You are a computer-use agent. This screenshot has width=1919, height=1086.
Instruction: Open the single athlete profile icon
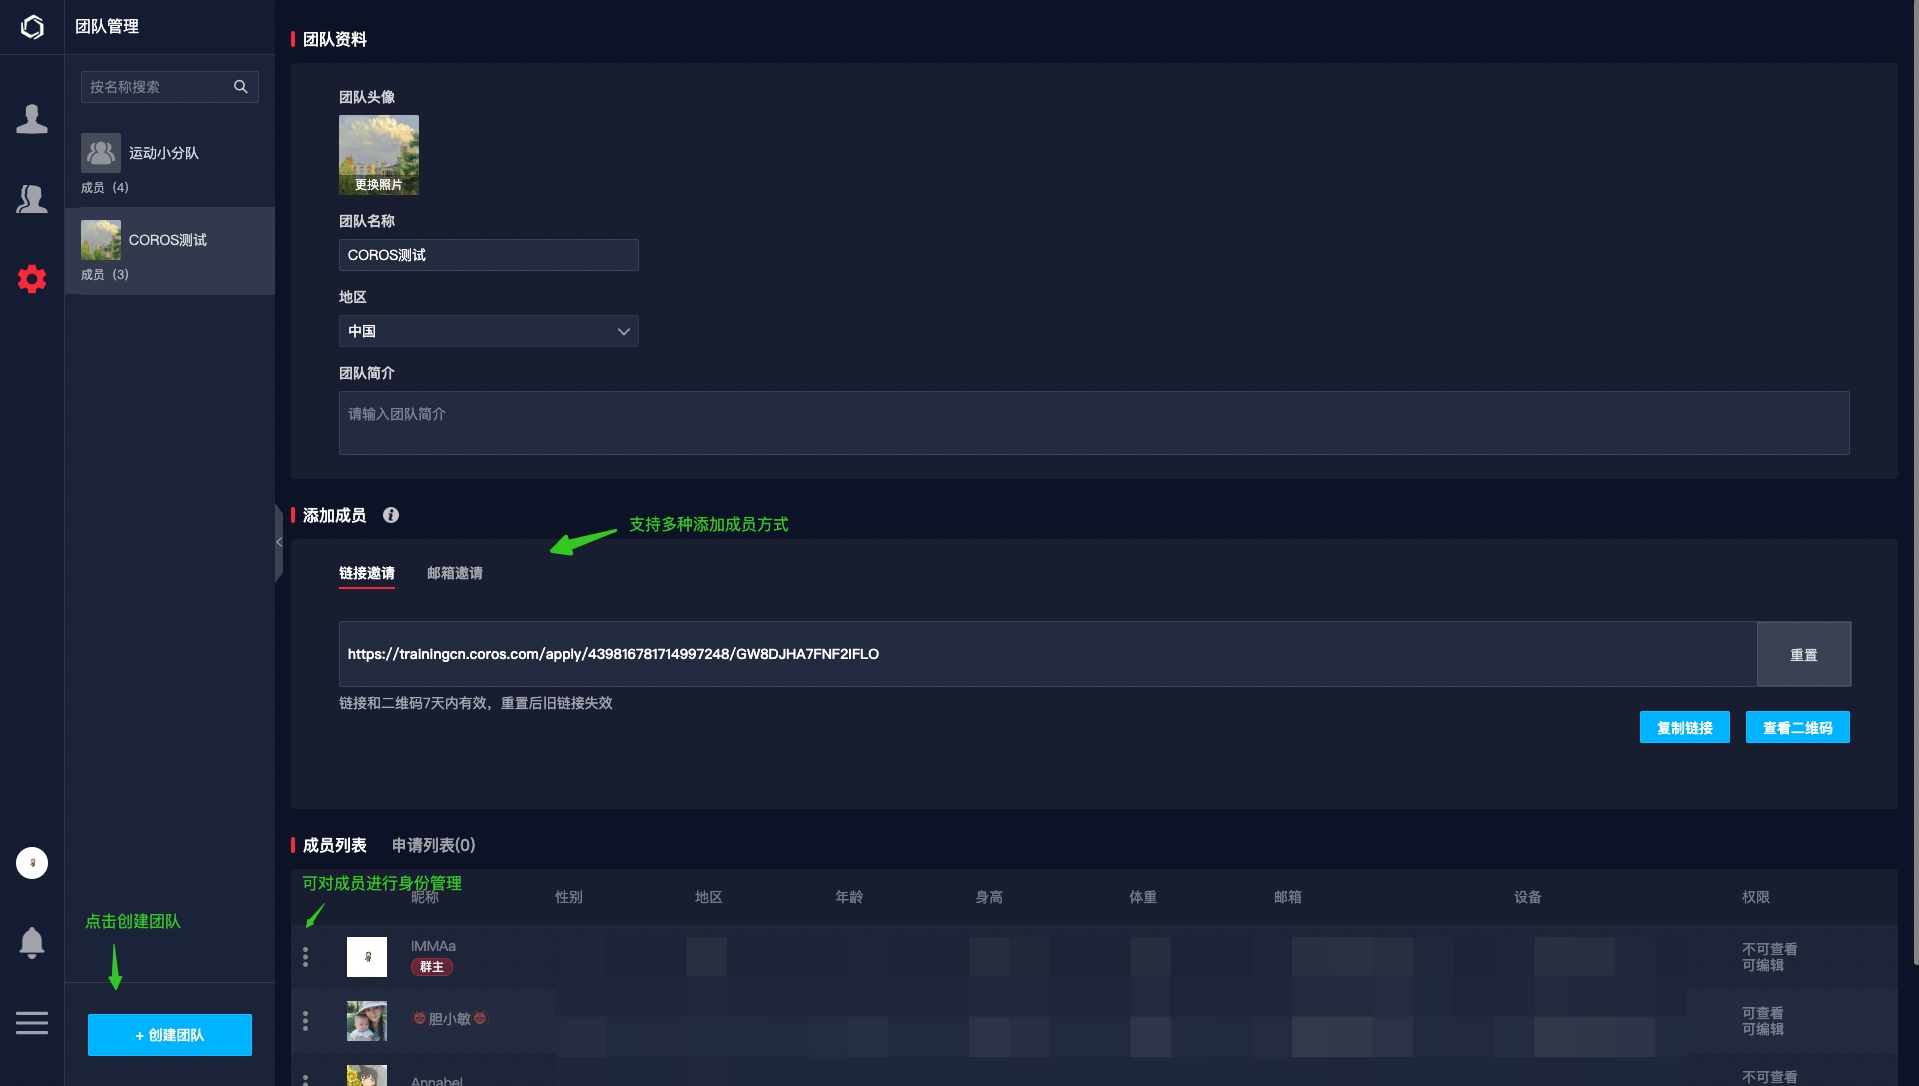32,119
